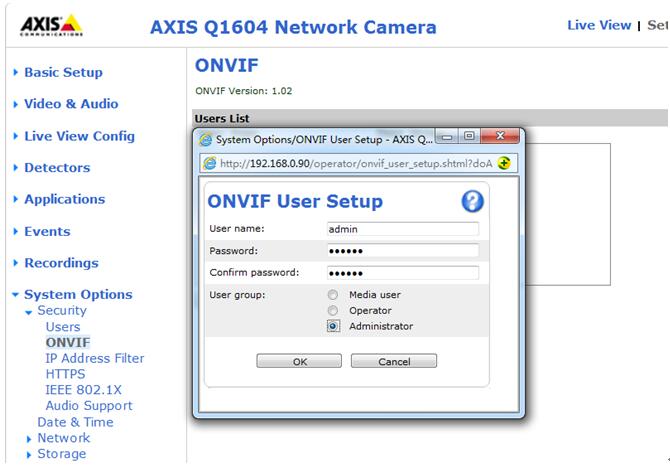Click the AXIS Communications logo
The height and width of the screenshot is (467, 670).
51,26
